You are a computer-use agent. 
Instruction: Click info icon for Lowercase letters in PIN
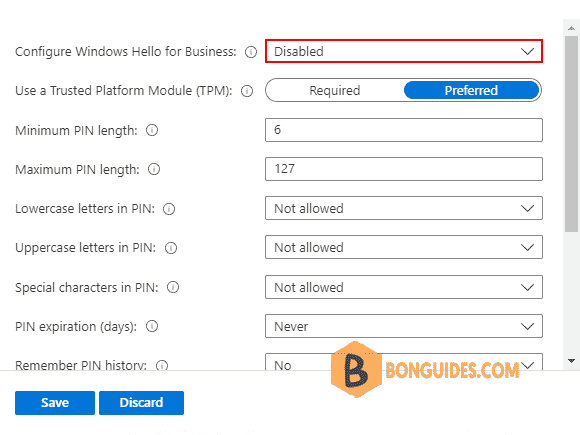(x=169, y=209)
